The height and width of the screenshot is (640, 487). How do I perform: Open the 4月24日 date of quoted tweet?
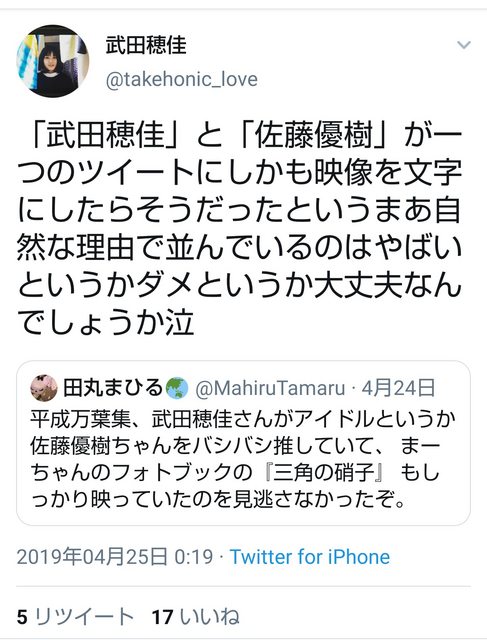(x=398, y=388)
